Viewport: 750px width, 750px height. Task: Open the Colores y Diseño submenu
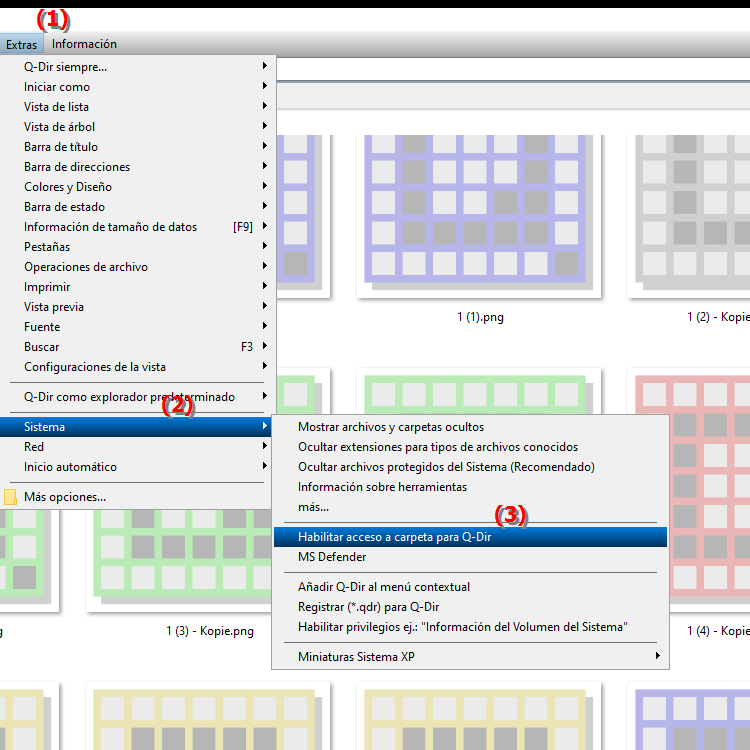coord(138,187)
